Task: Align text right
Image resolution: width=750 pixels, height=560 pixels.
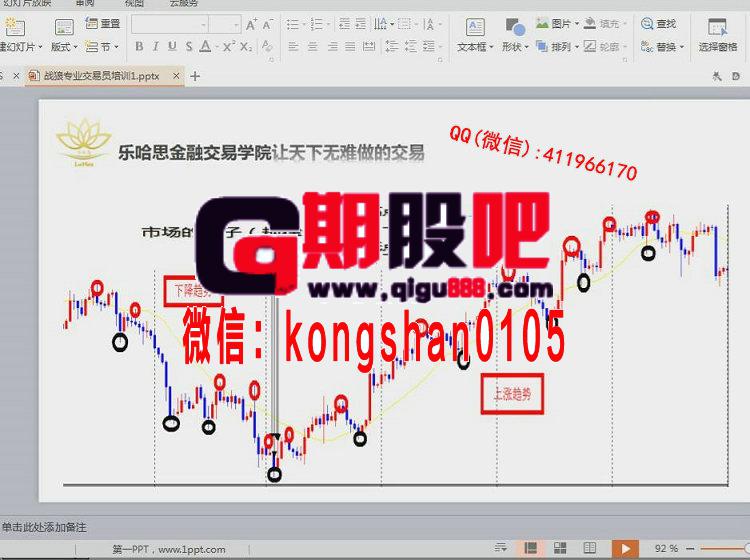Action: (332, 46)
